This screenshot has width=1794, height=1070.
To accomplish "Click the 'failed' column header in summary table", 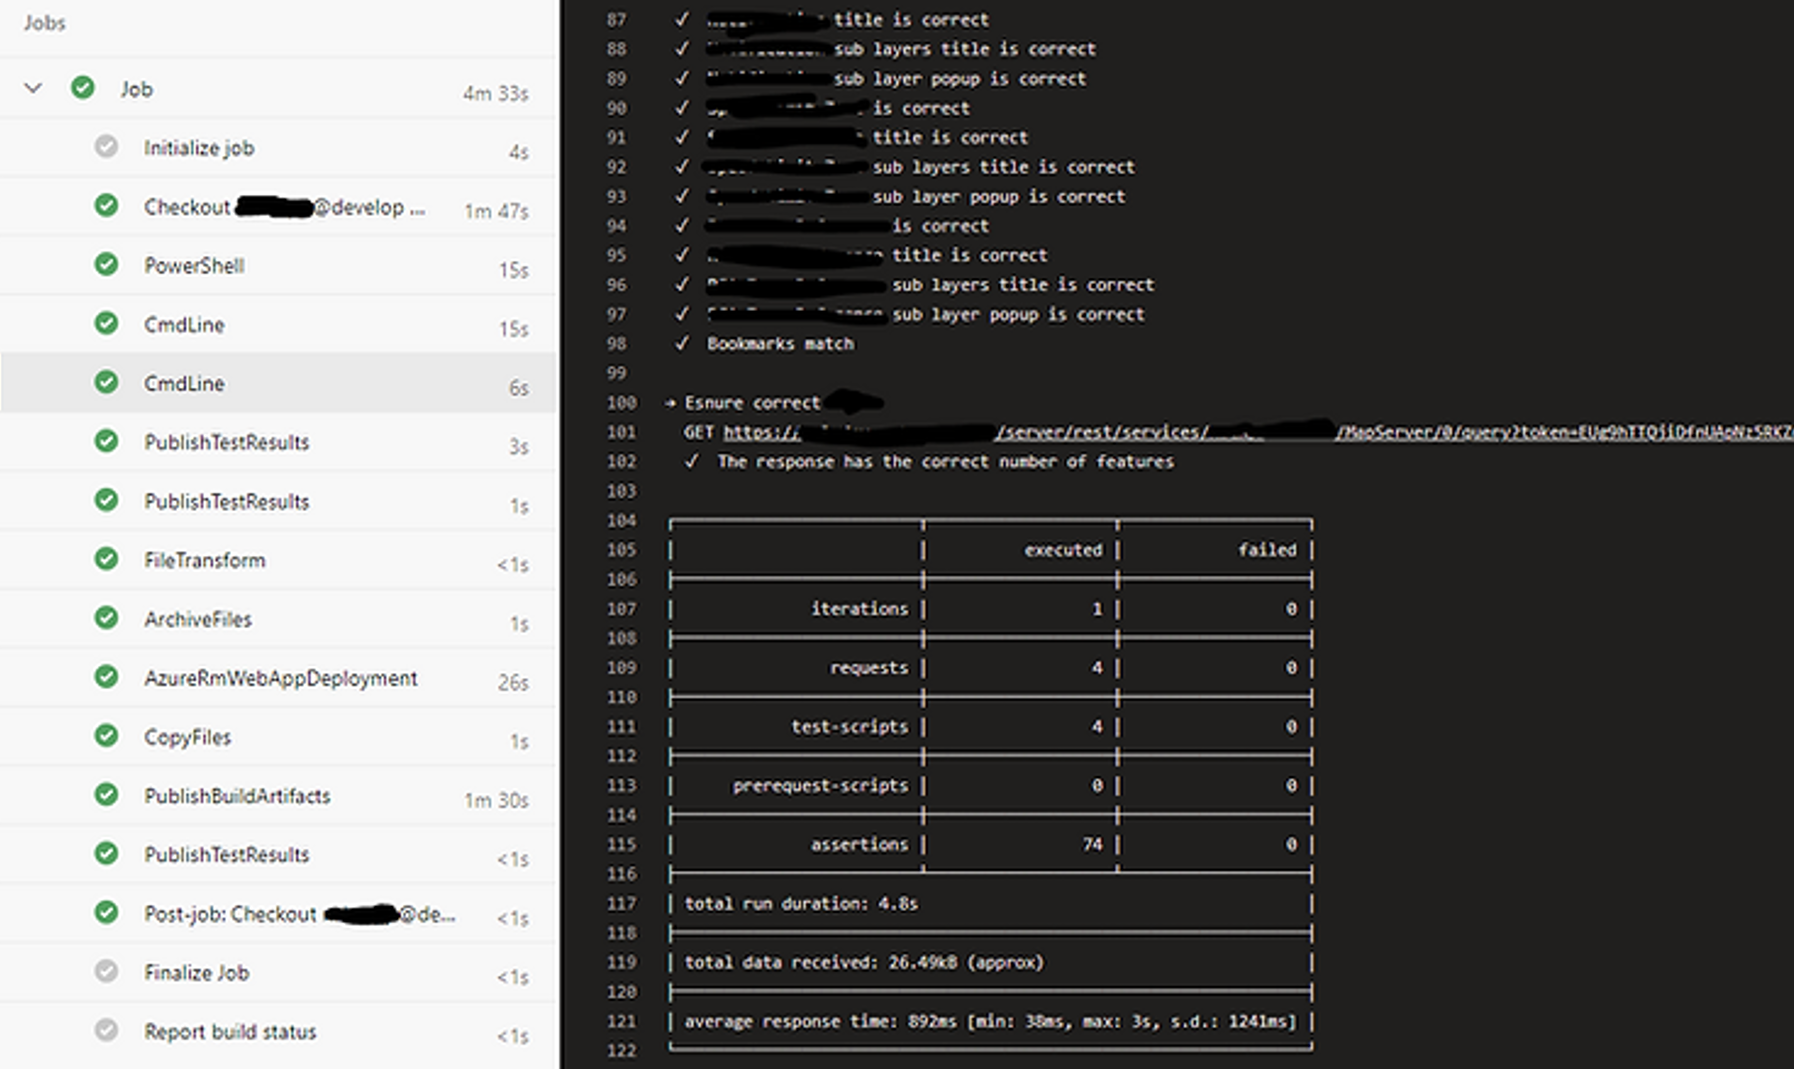I will pos(1266,550).
